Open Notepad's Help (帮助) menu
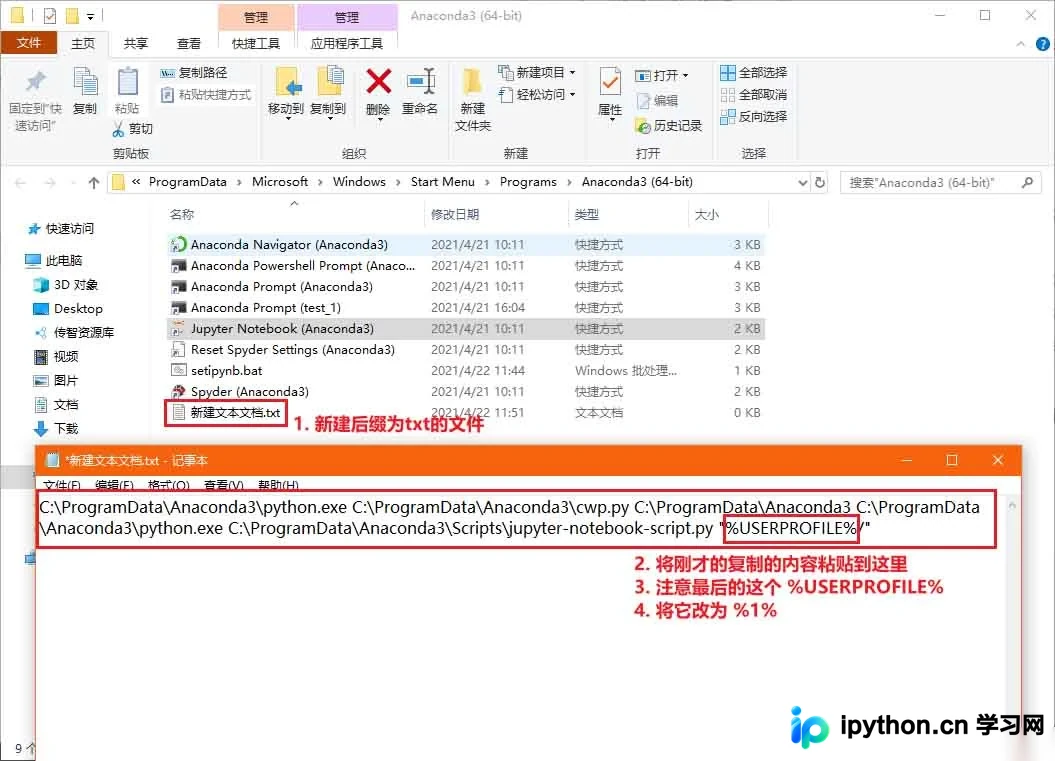 [x=278, y=485]
